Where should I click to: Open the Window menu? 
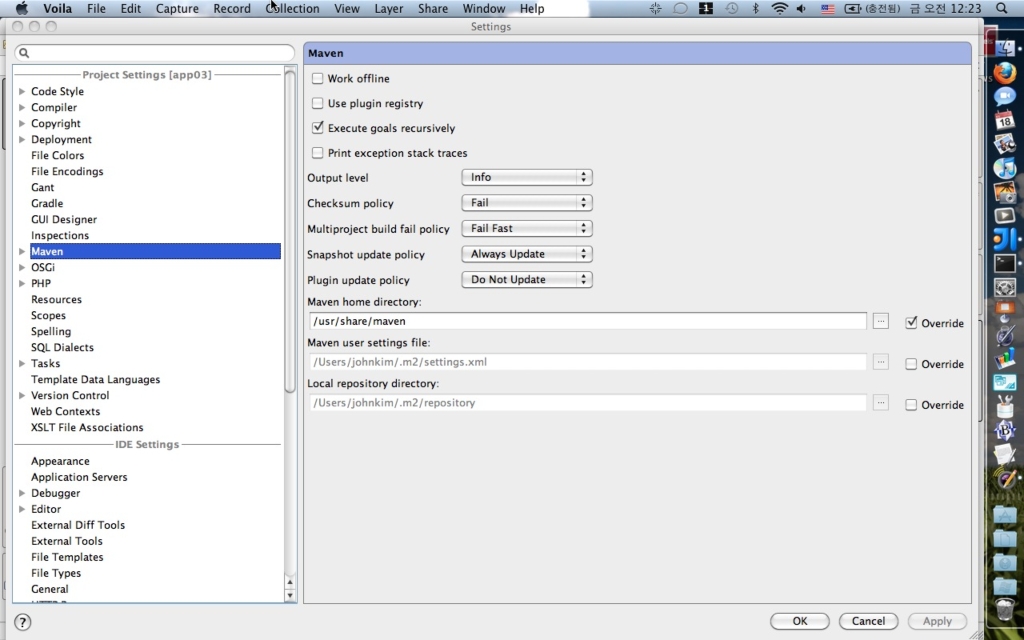tap(484, 8)
